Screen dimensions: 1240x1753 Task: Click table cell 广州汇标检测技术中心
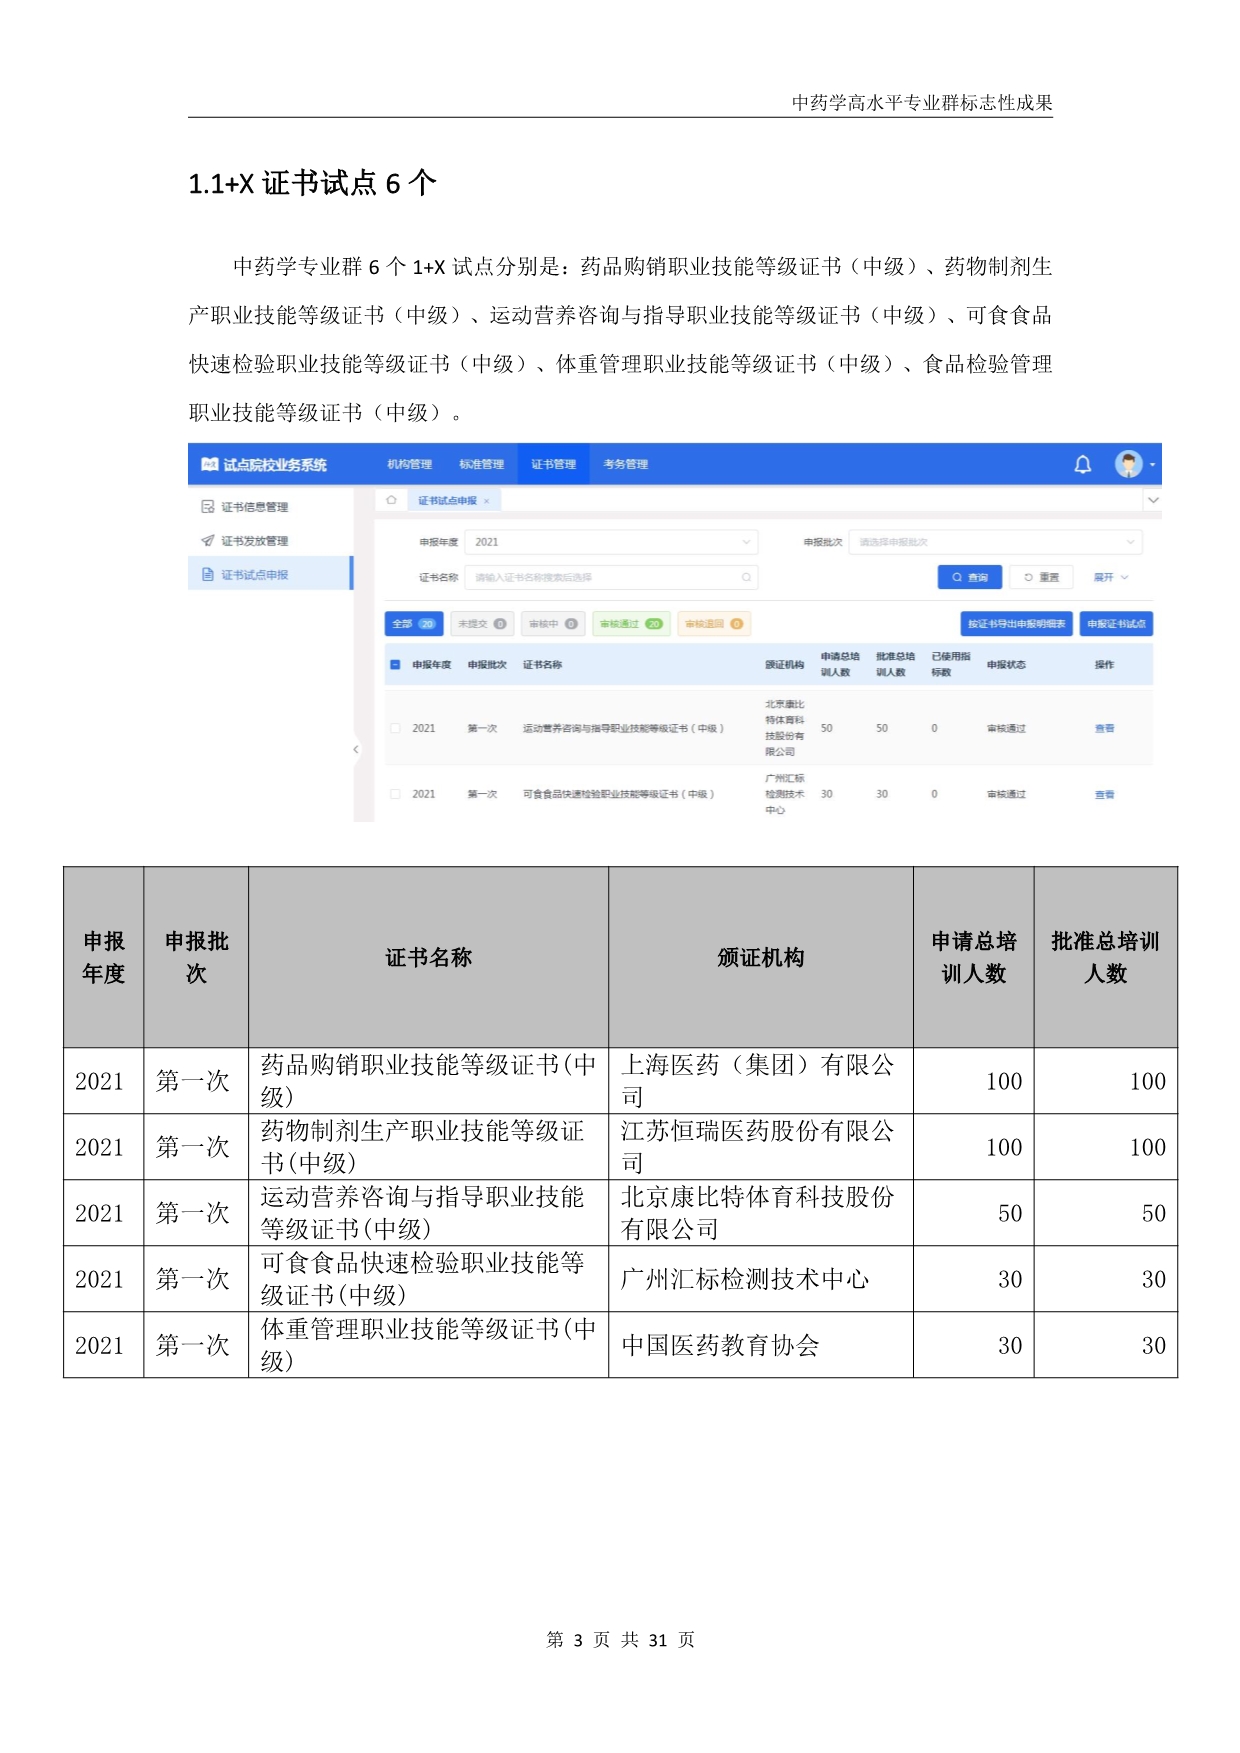760,1279
